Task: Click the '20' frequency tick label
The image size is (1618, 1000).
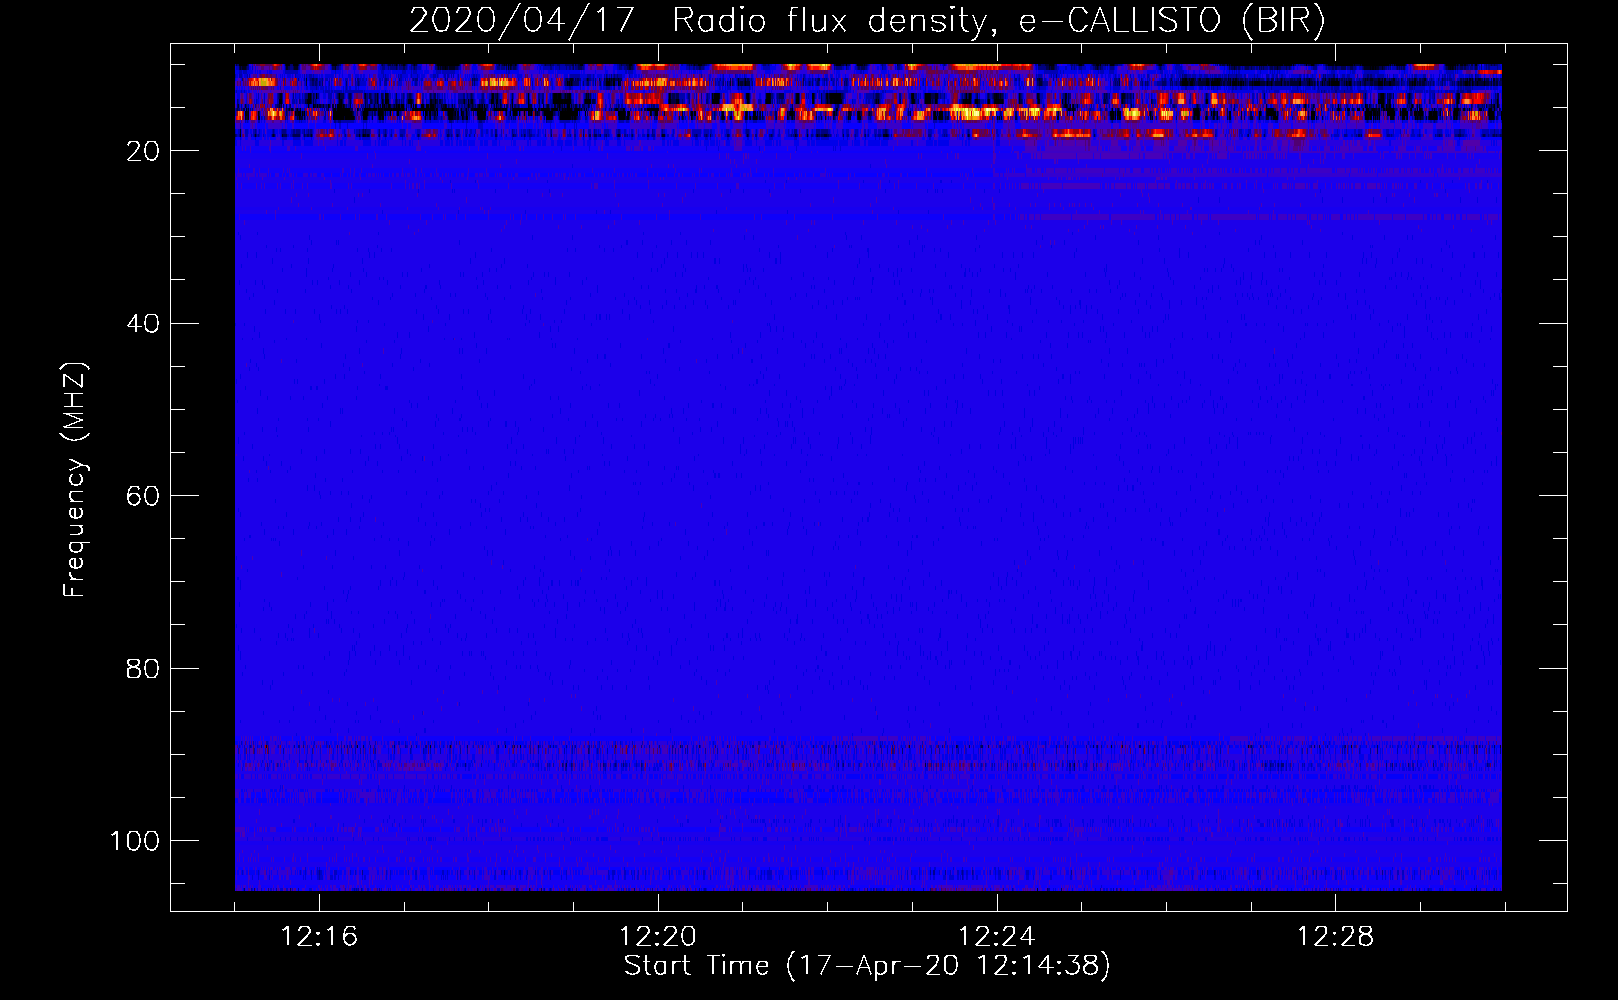Action: pyautogui.click(x=144, y=151)
